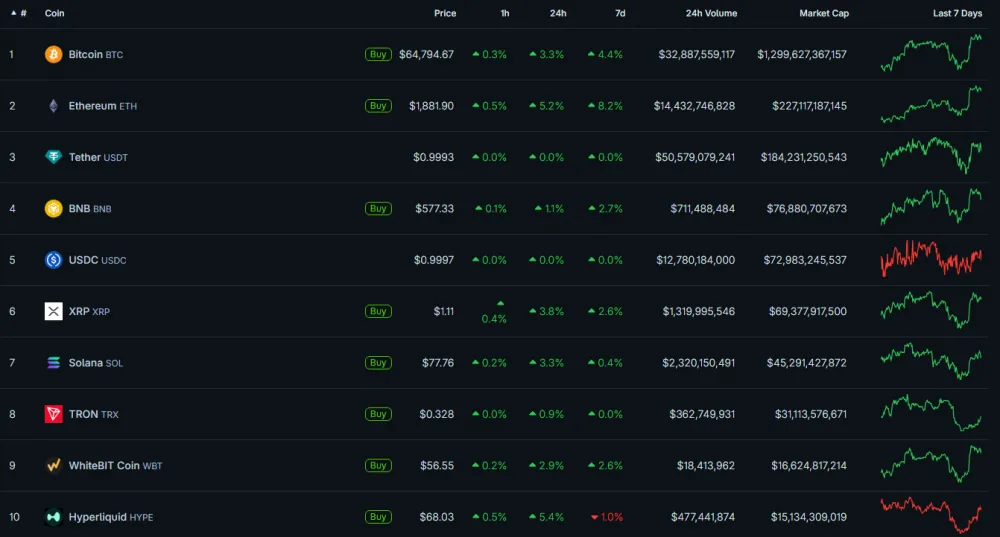Open Bitcoin's 7-day sparkline chart
Viewport: 1000px width, 537px height.
(931, 53)
